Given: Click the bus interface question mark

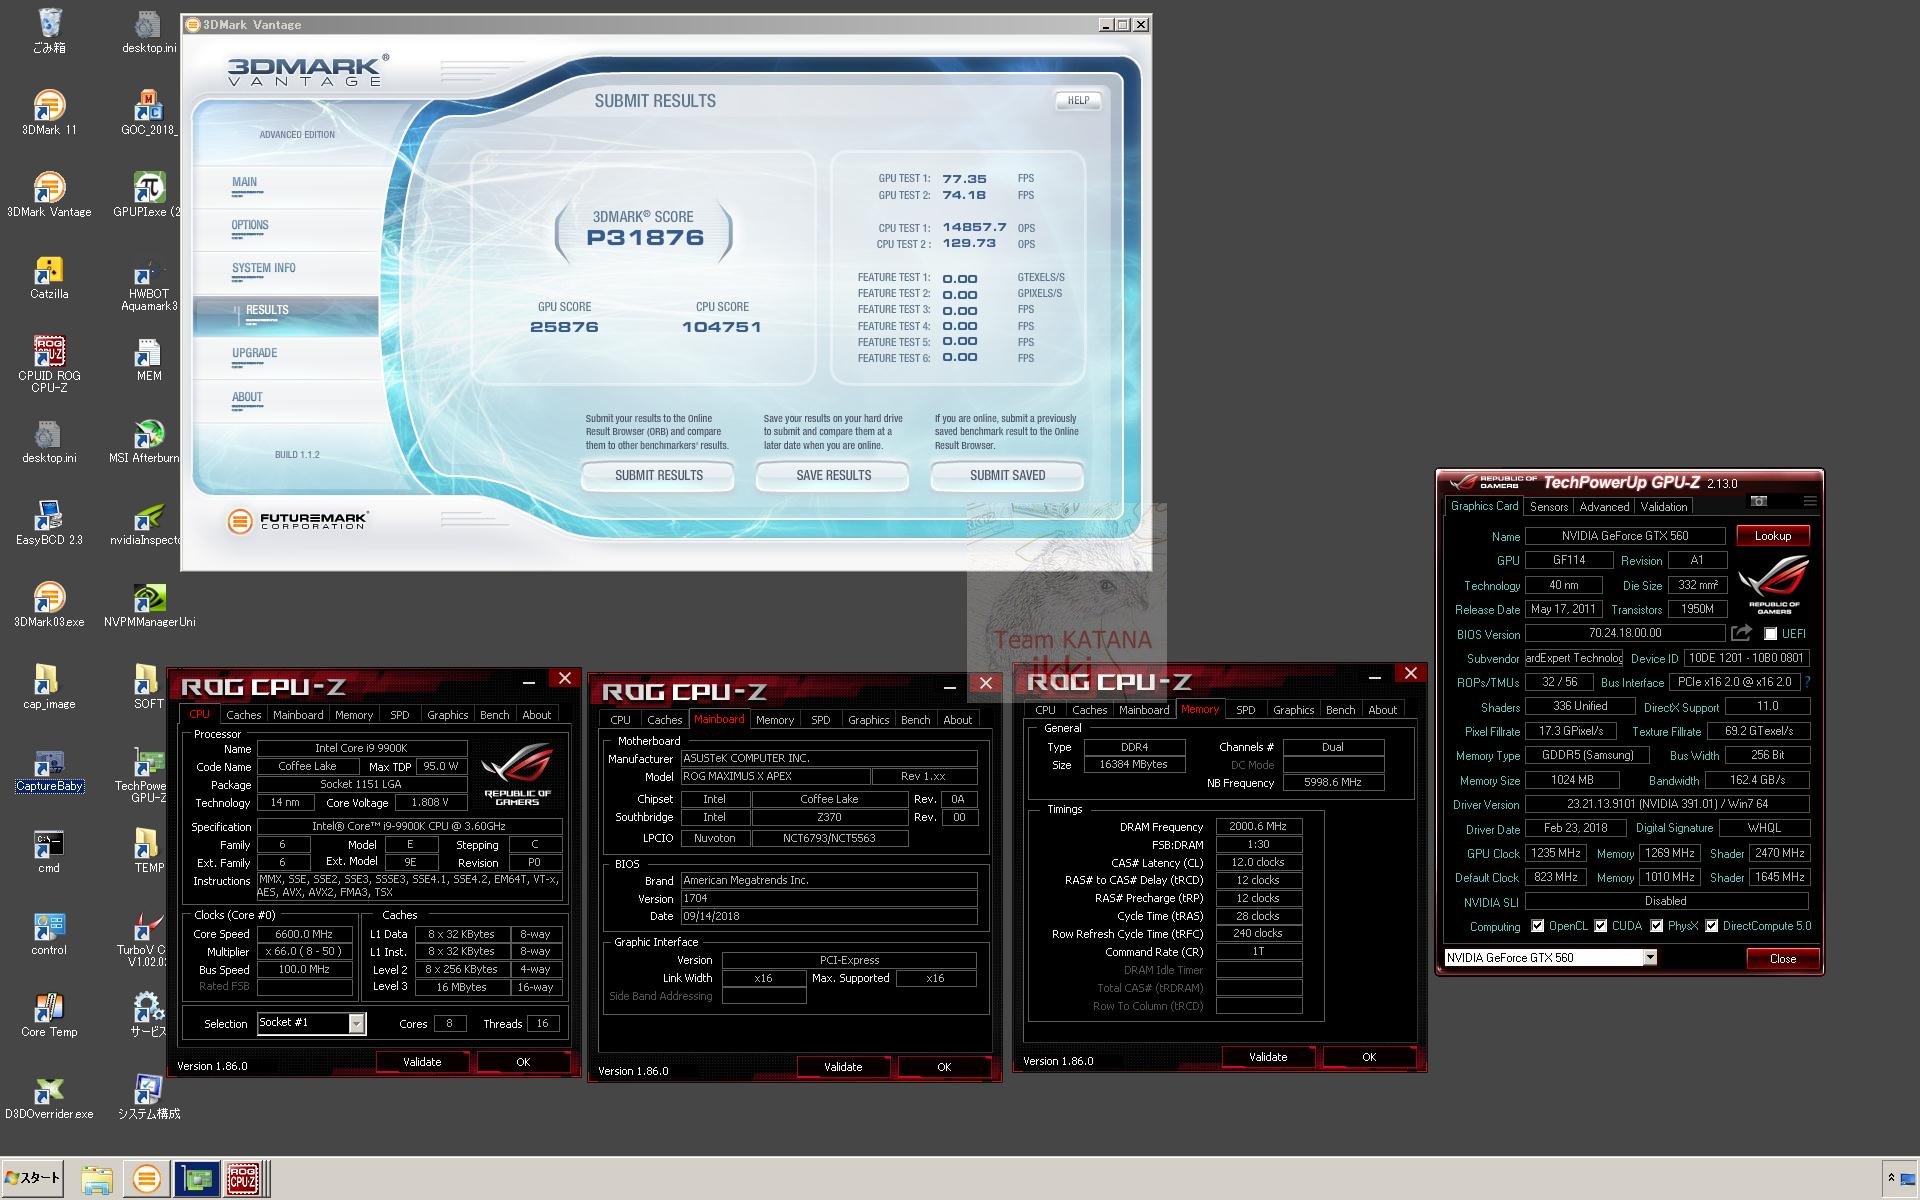Looking at the screenshot, I should click(1808, 682).
